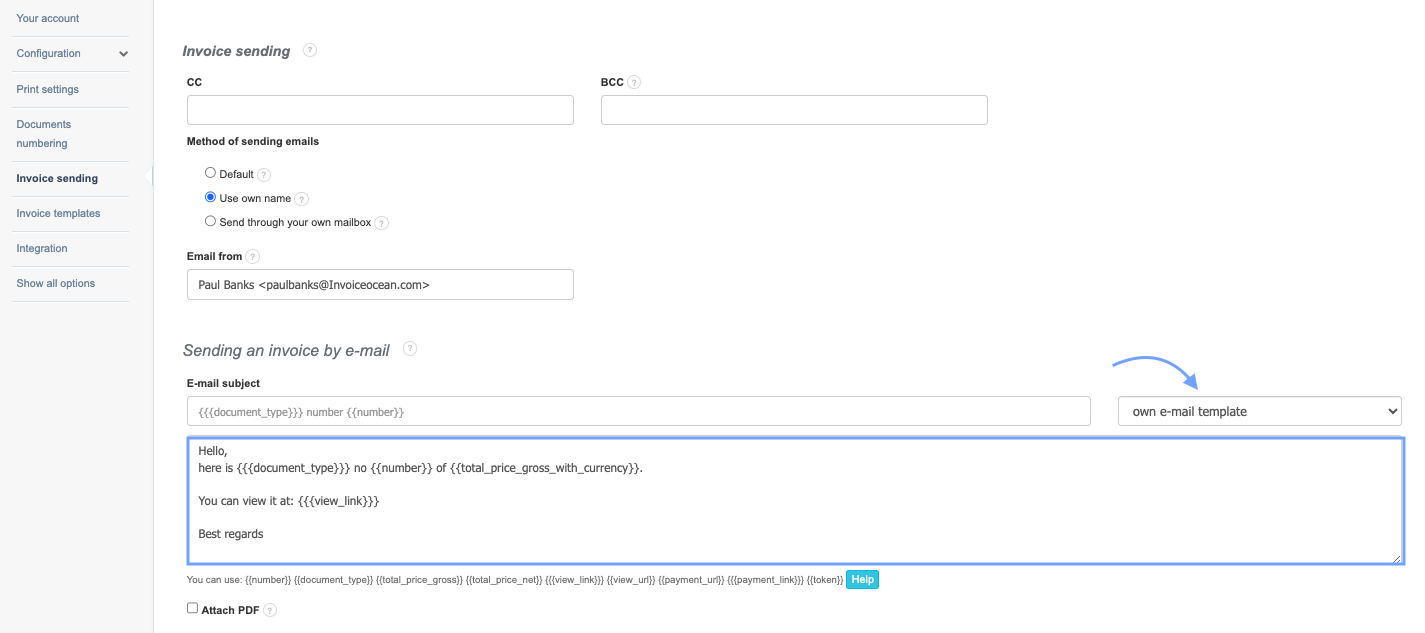Click the blue Help button
Image resolution: width=1425 pixels, height=633 pixels.
(x=862, y=580)
